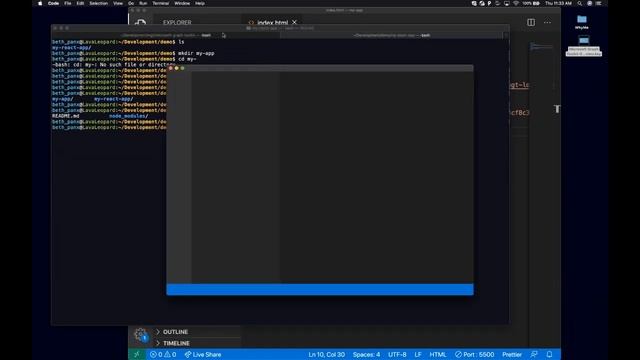Click the Explorer icon in activity bar

point(140,22)
